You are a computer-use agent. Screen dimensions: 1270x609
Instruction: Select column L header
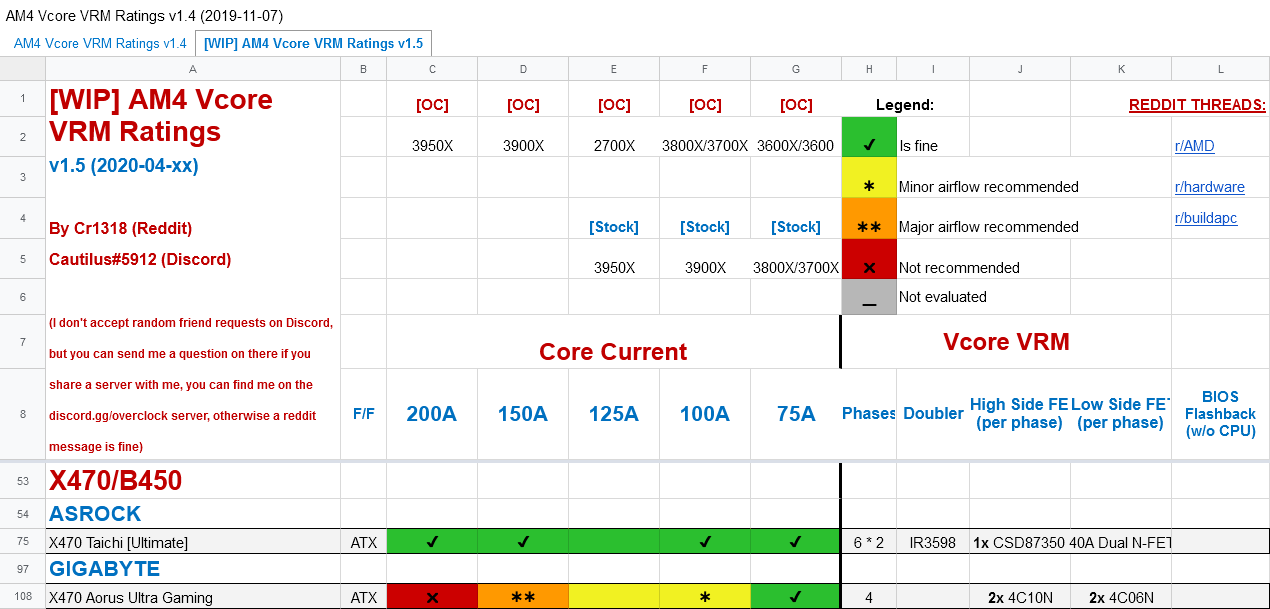[x=1221, y=69]
